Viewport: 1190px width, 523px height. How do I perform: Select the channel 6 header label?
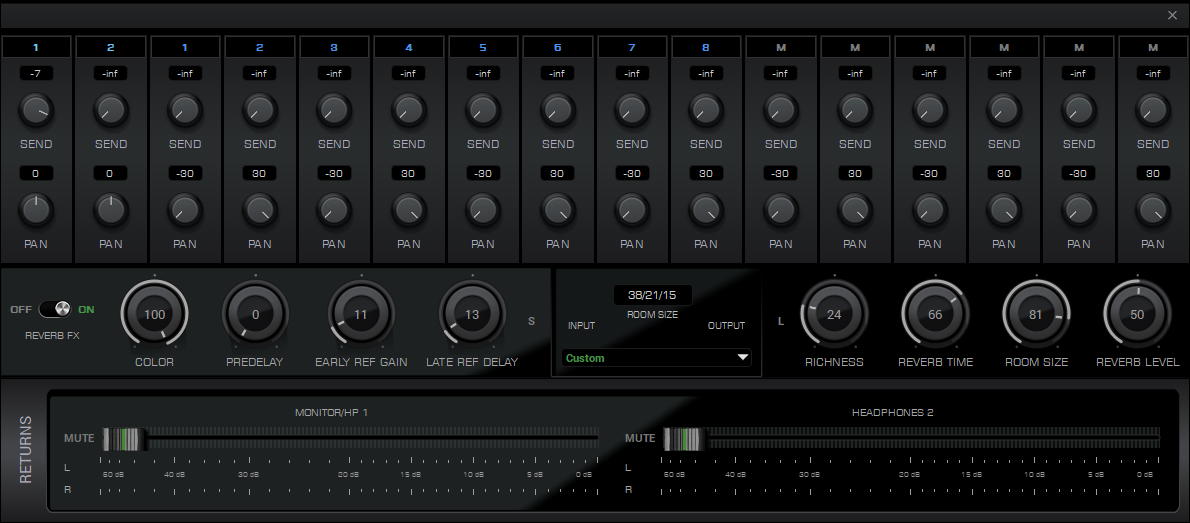click(557, 47)
